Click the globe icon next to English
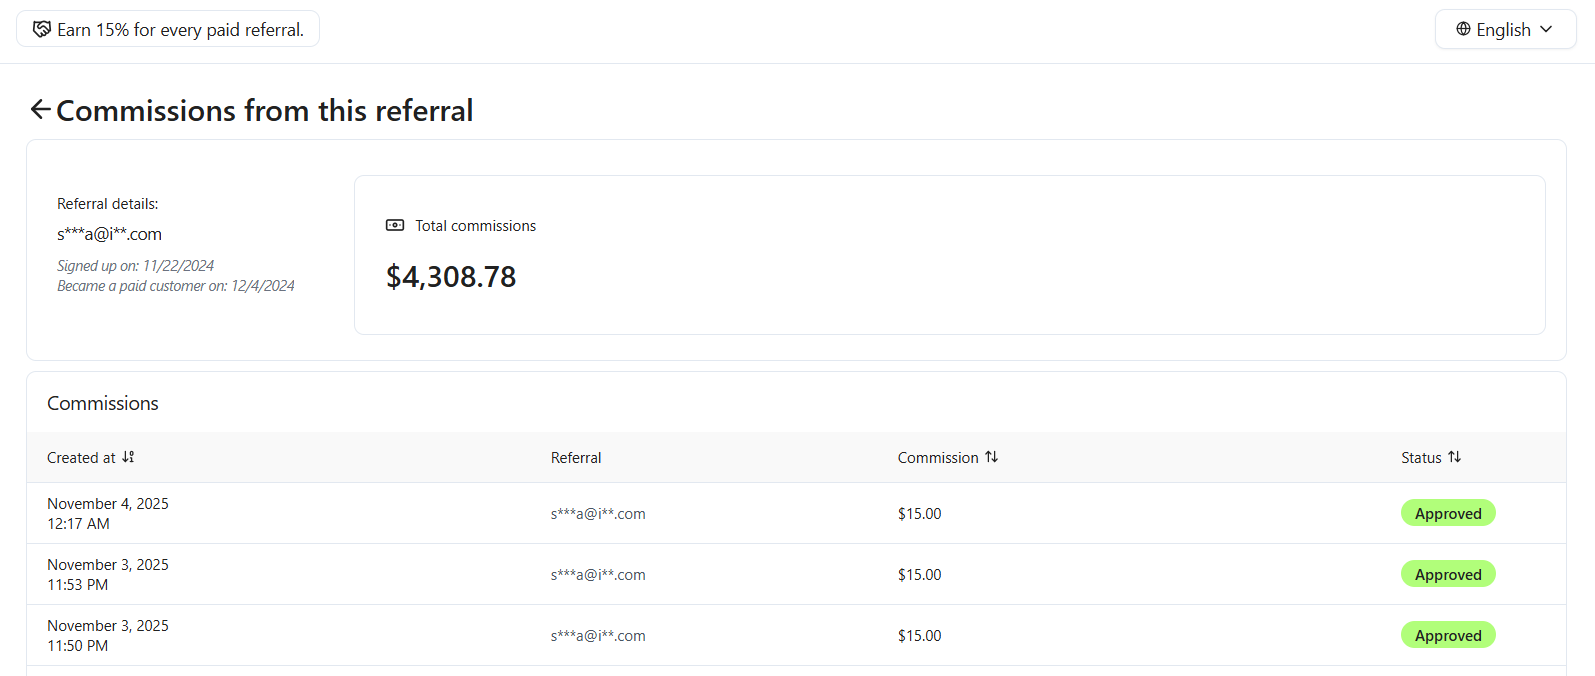 [1463, 29]
